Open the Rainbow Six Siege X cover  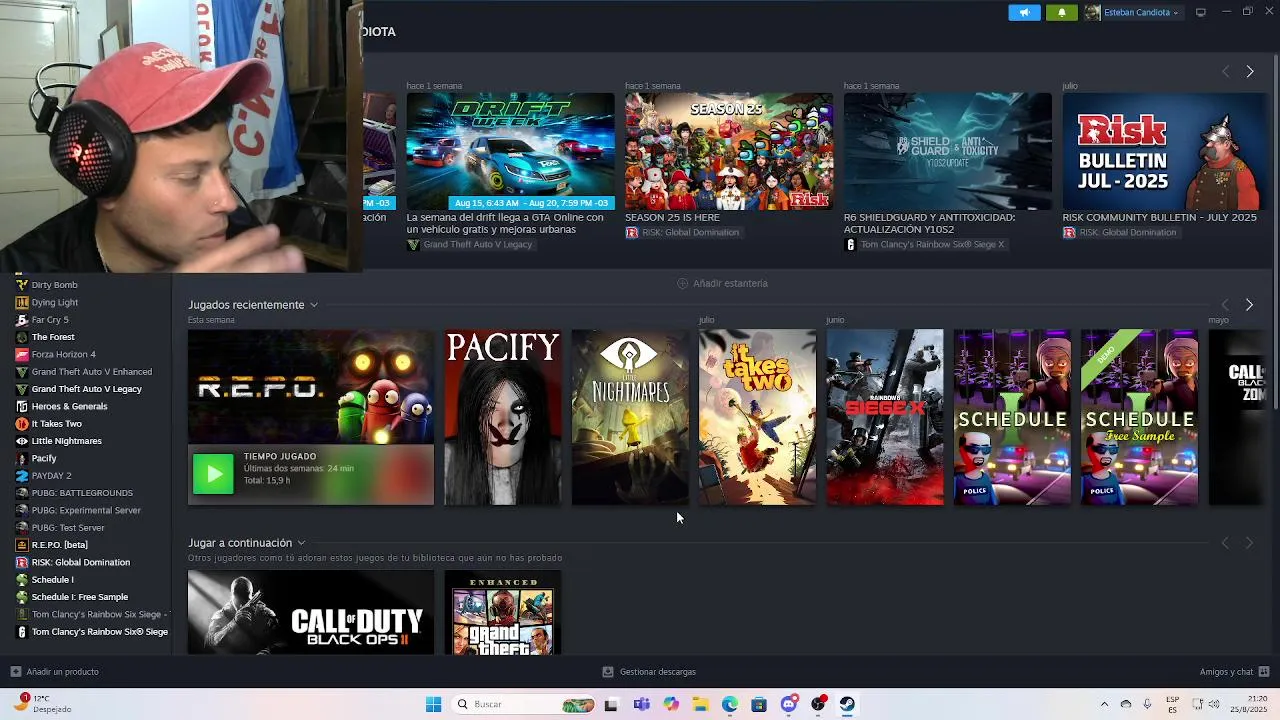point(885,417)
